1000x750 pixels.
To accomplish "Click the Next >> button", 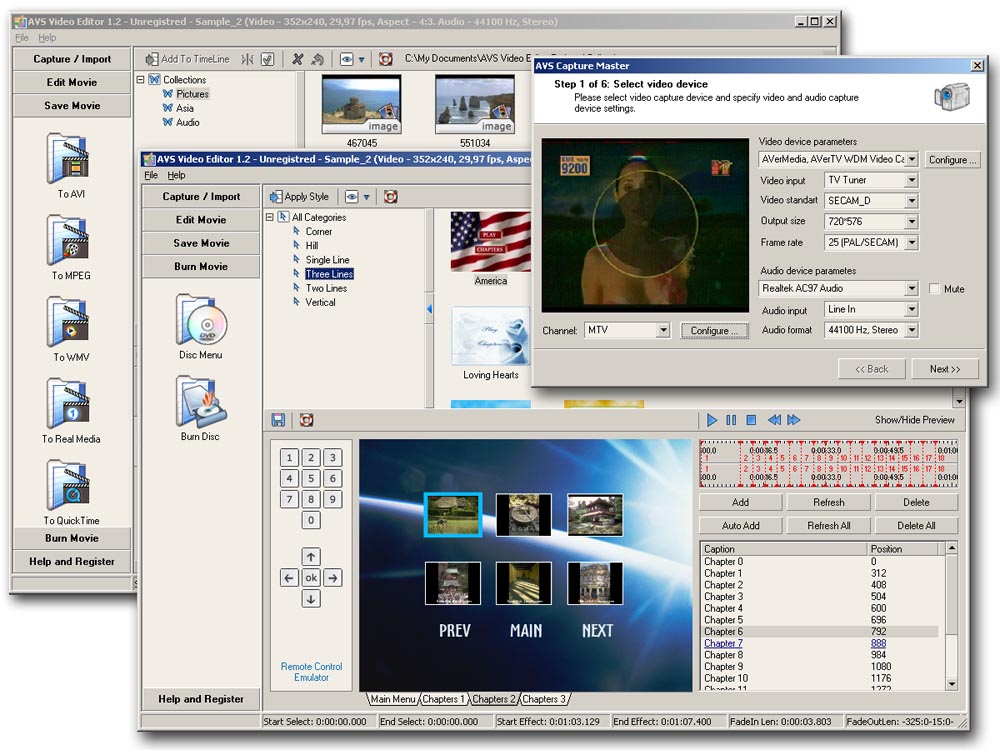I will tap(944, 369).
